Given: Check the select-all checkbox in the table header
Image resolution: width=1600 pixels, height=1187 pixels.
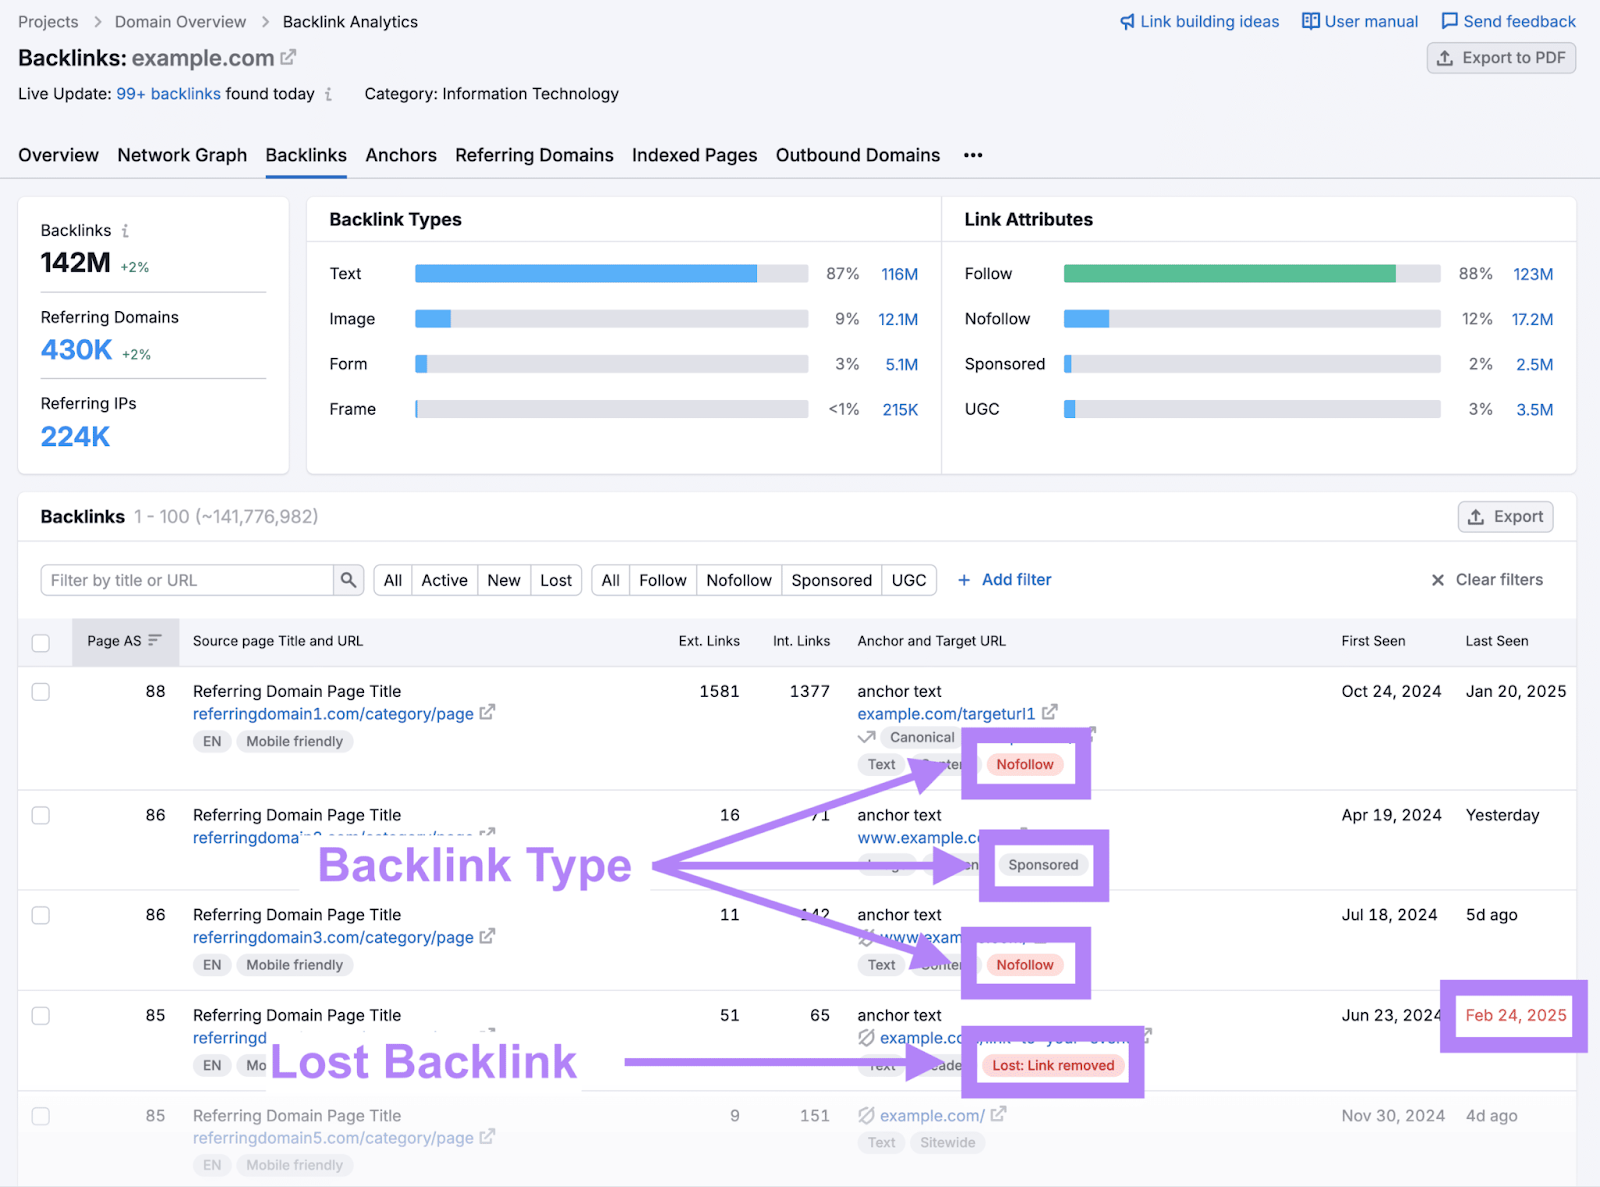Looking at the screenshot, I should pos(41,643).
